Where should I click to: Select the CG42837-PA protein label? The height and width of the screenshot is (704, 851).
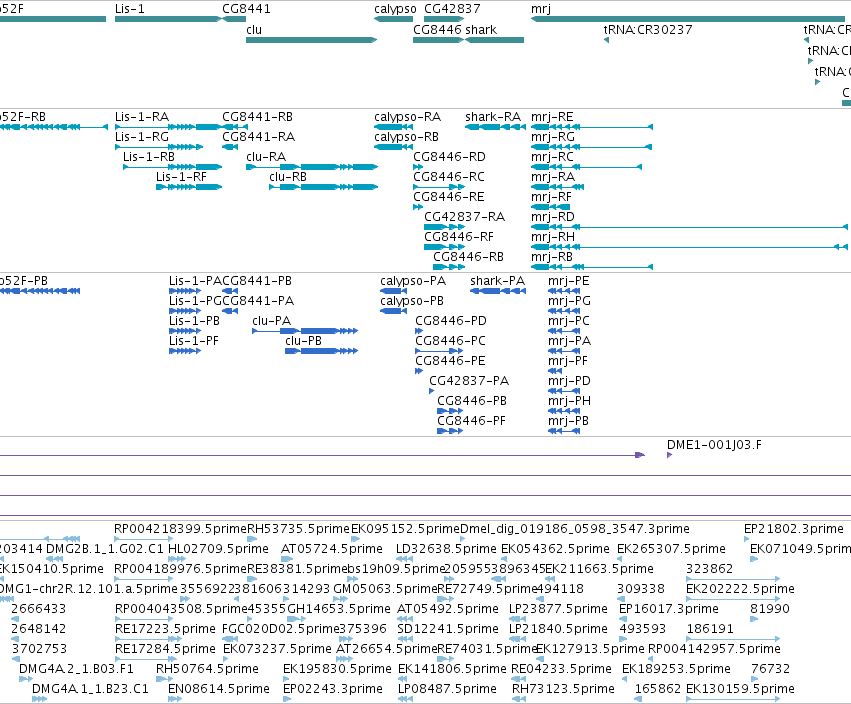click(469, 381)
